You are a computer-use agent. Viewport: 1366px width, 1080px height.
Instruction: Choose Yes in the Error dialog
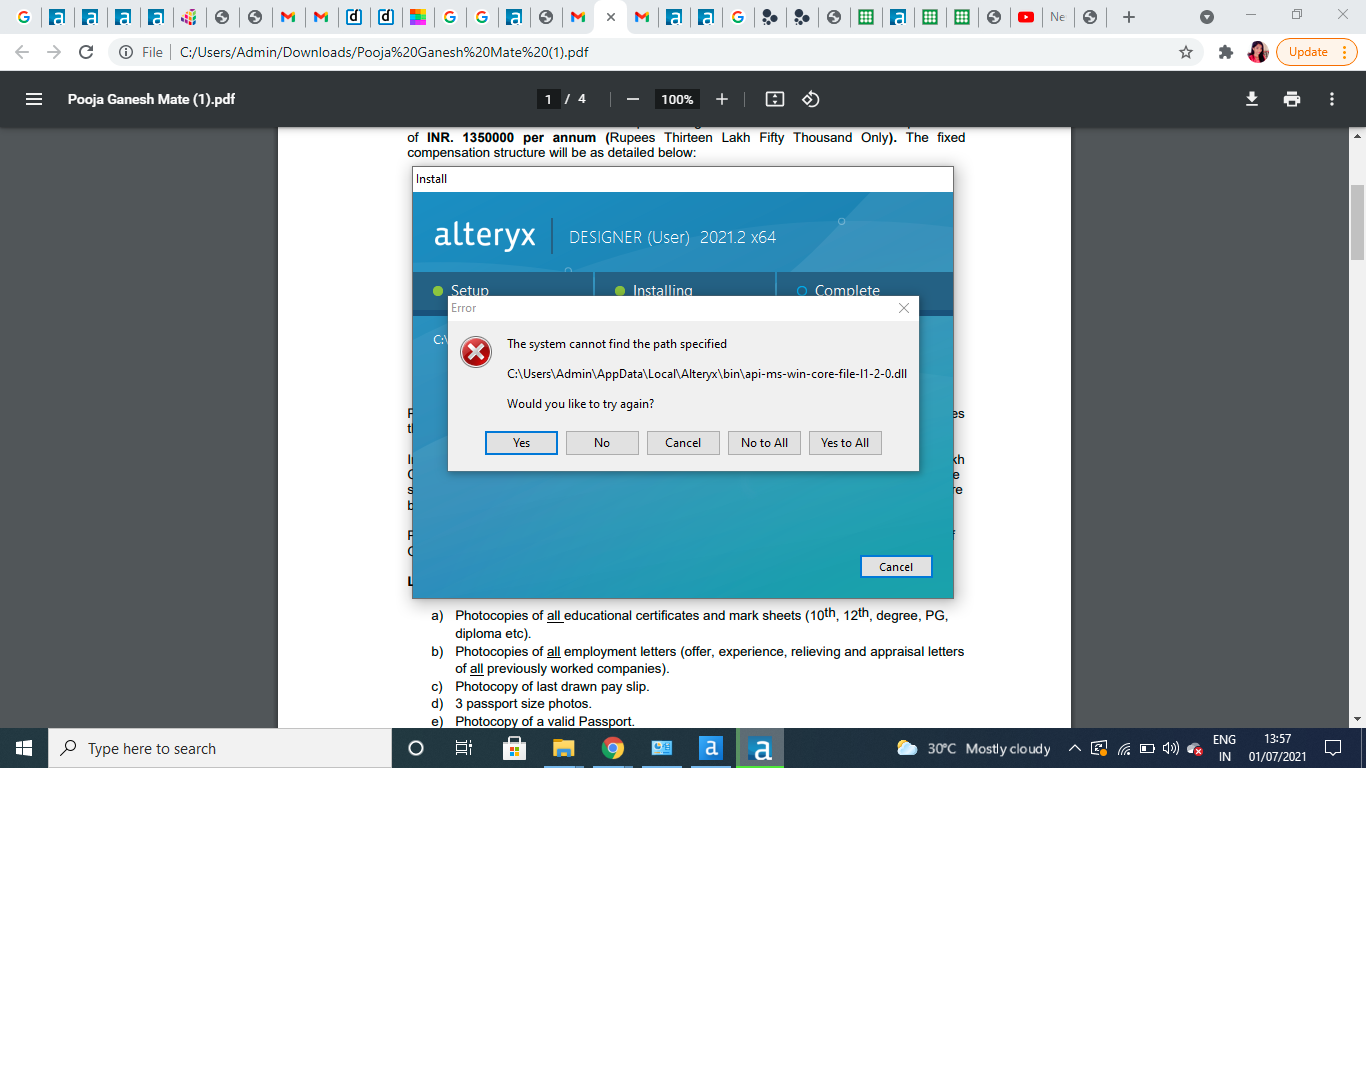(521, 443)
